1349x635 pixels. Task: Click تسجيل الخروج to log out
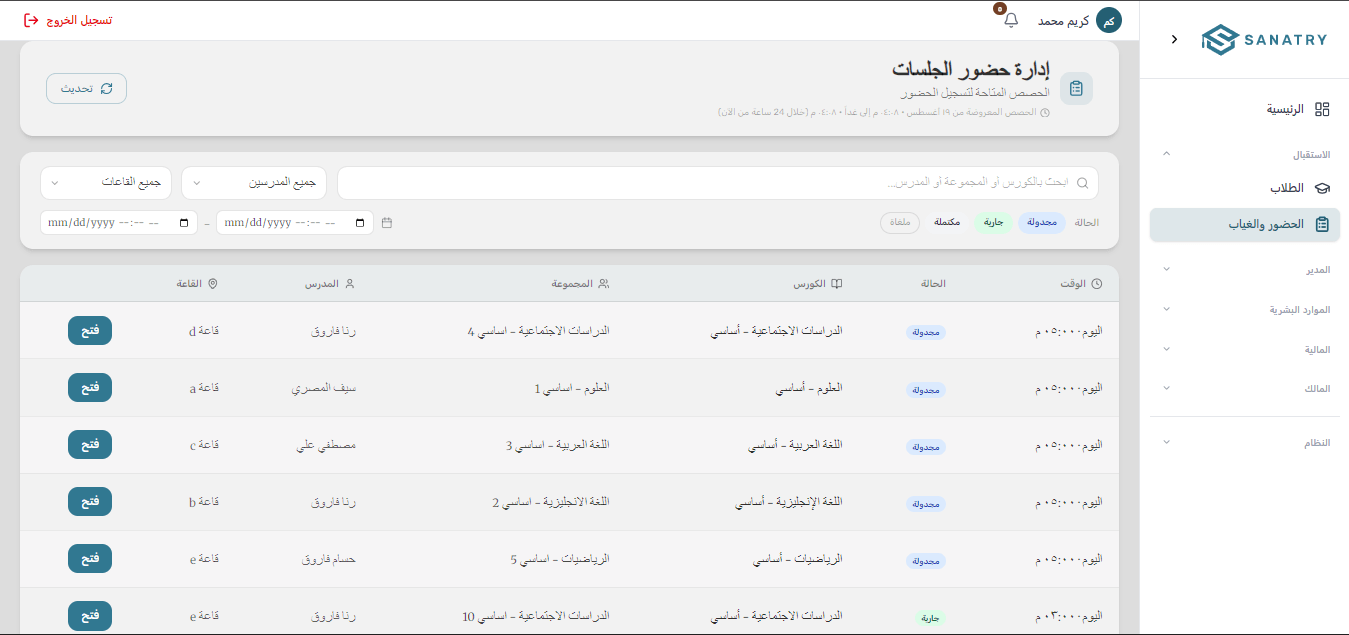(x=68, y=20)
